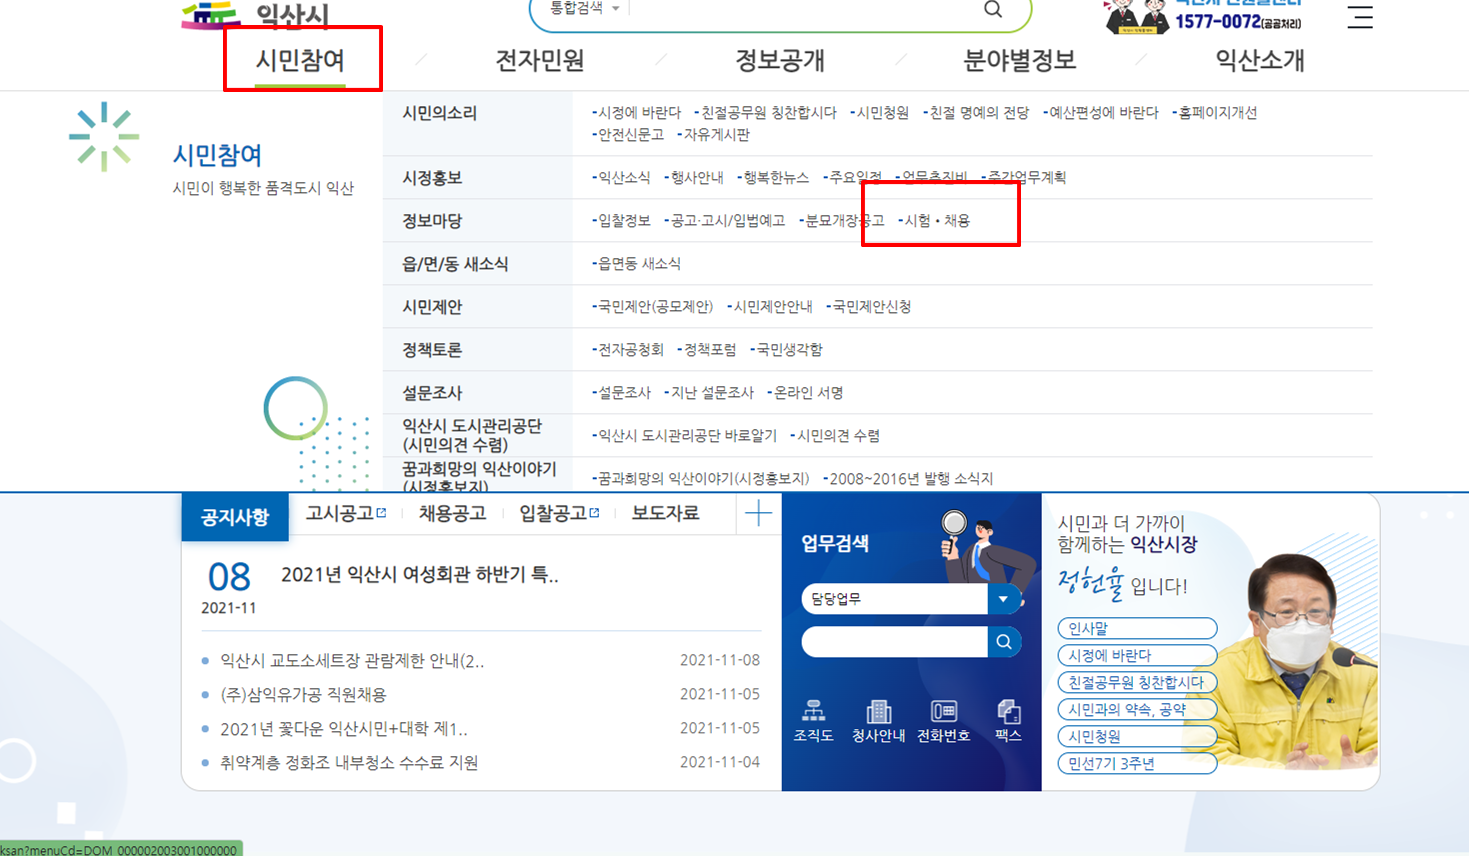The width and height of the screenshot is (1469, 856).
Task: Open the 시민참여 main menu
Action: 300,60
